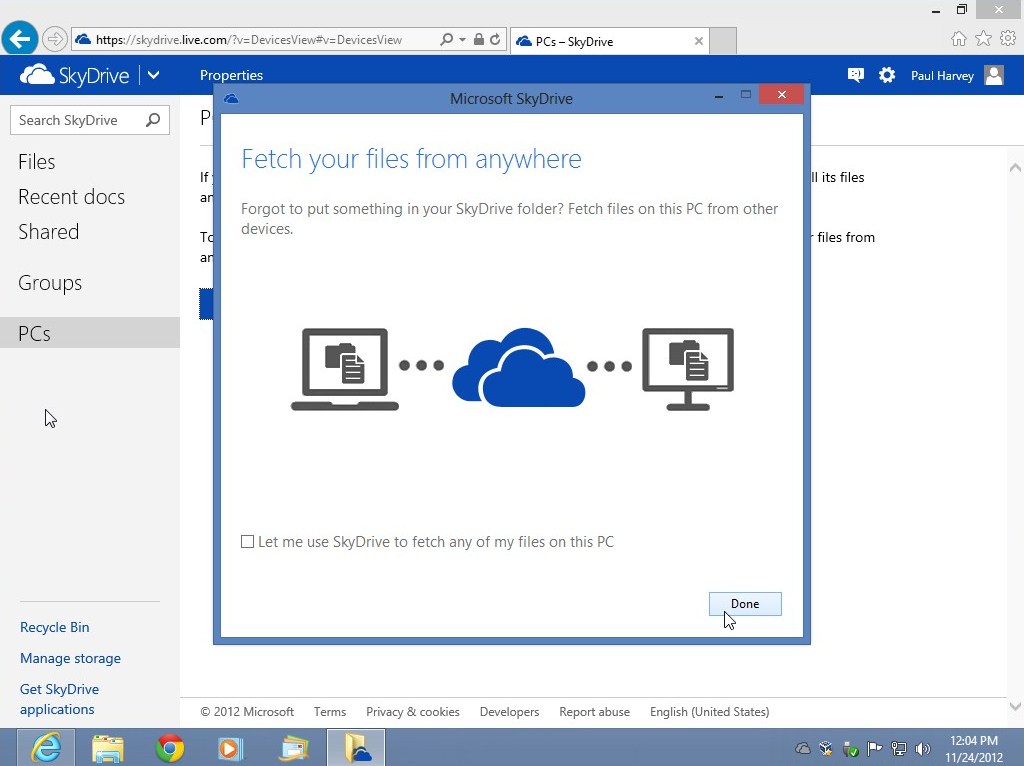1024x766 pixels.
Task: Click the volume speaker icon in tray
Action: point(922,748)
